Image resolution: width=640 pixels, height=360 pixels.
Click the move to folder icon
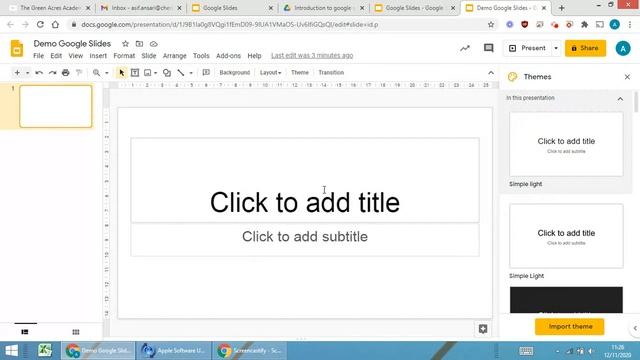coord(139,44)
